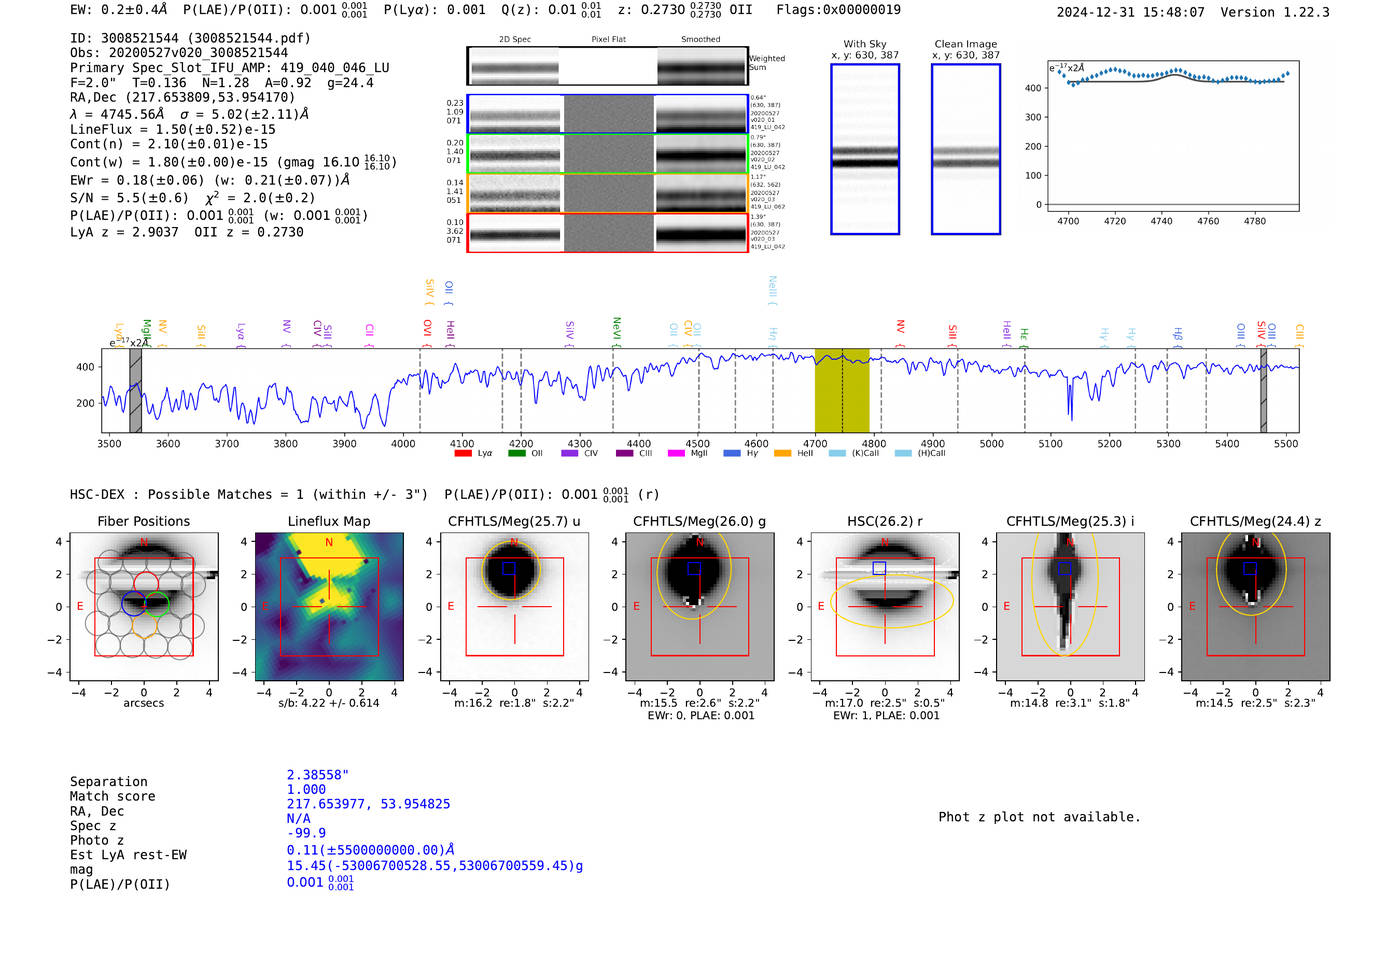Select the yellow highlighted band in spectrum
This screenshot has width=1400, height=953.
(x=842, y=390)
